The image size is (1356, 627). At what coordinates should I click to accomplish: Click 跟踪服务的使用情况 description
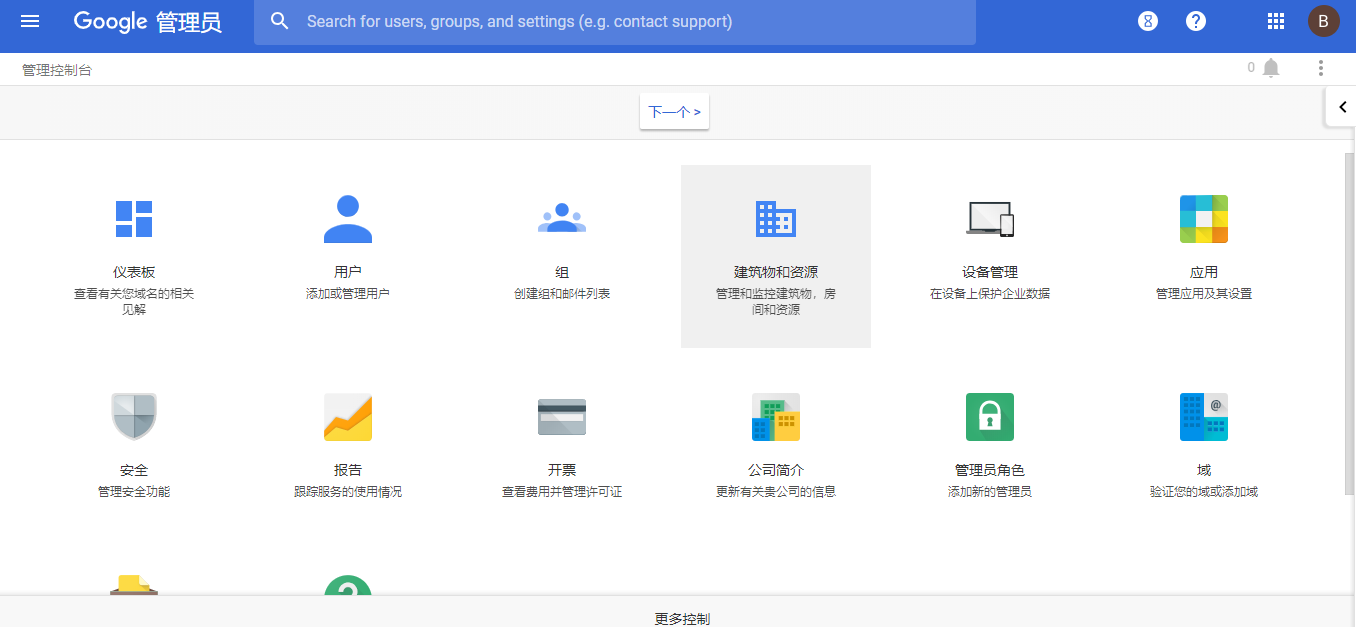tap(348, 492)
